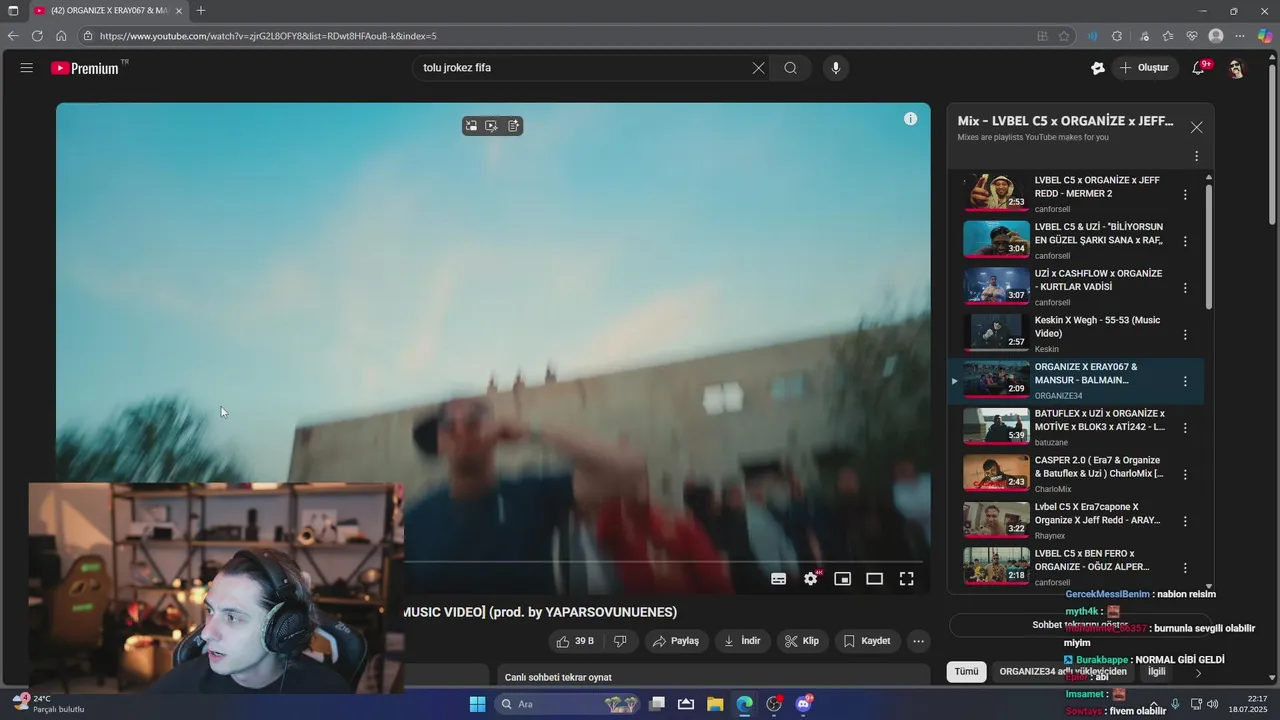Open more actions menu below video
This screenshot has width=1280, height=720.
tap(918, 641)
